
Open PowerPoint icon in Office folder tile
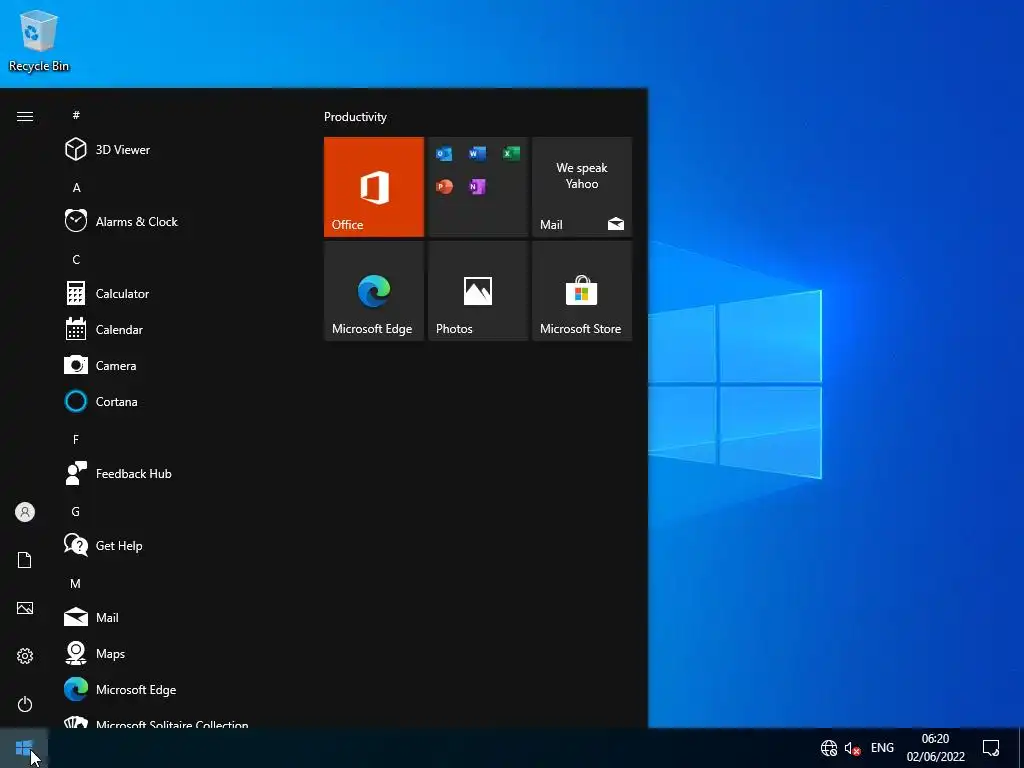pos(444,187)
